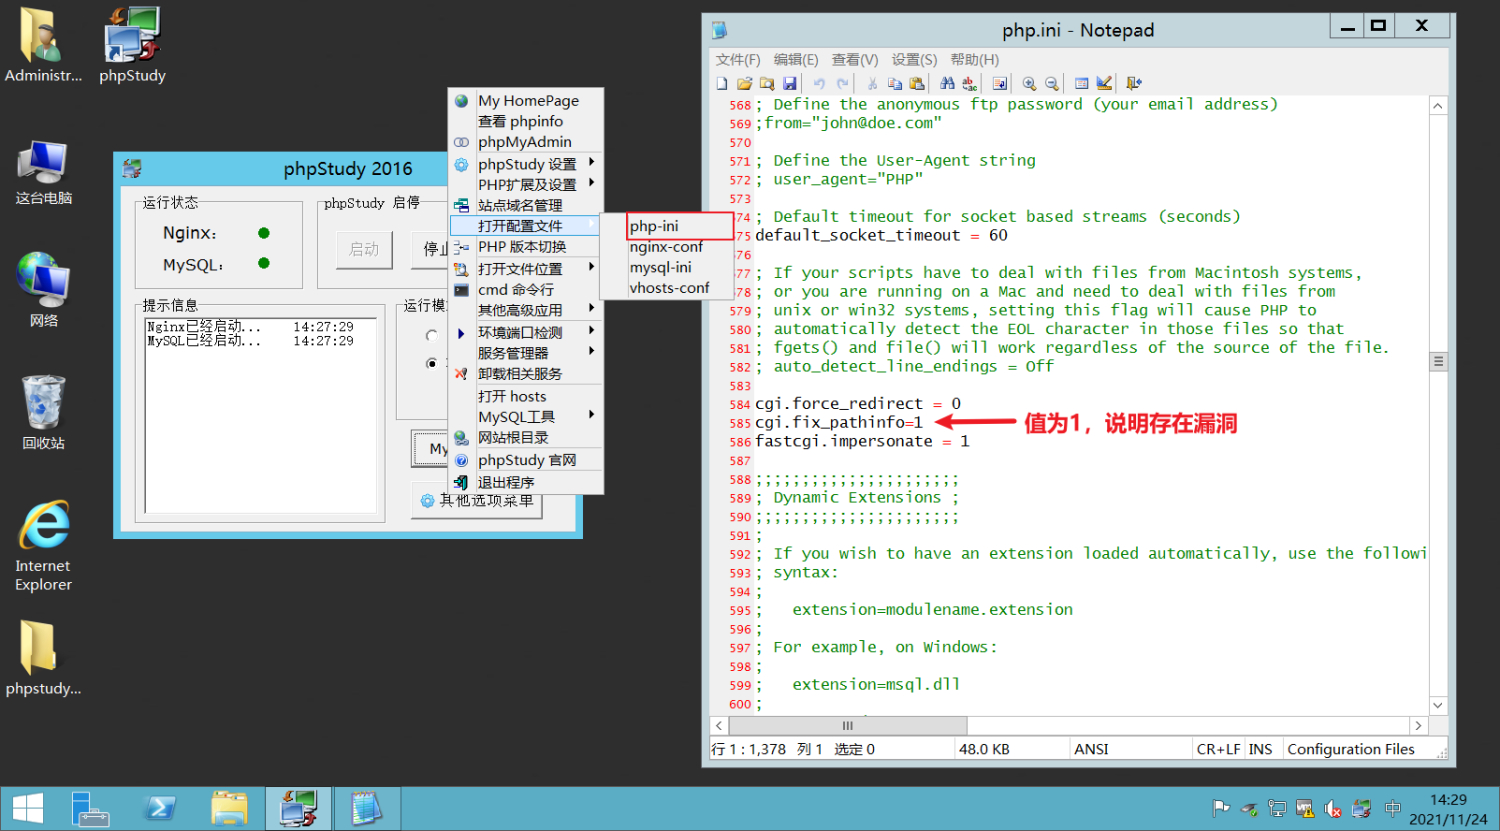Open File Explorer from the taskbar
The image size is (1500, 831).
pyautogui.click(x=229, y=808)
